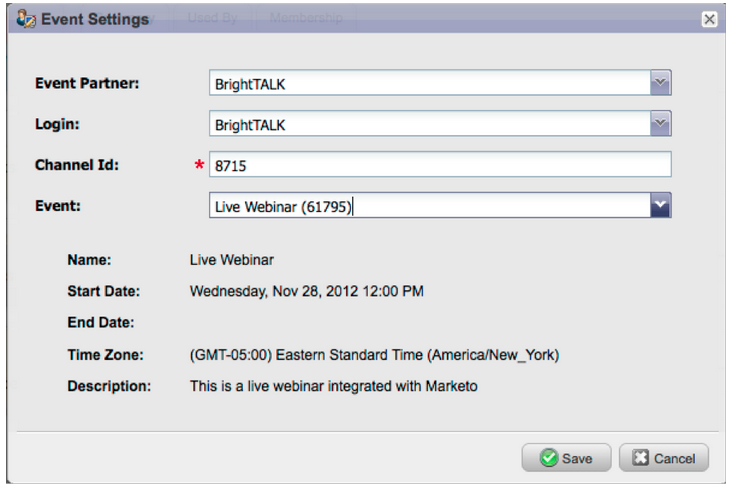Switch to the faded Membership tab

[x=306, y=18]
